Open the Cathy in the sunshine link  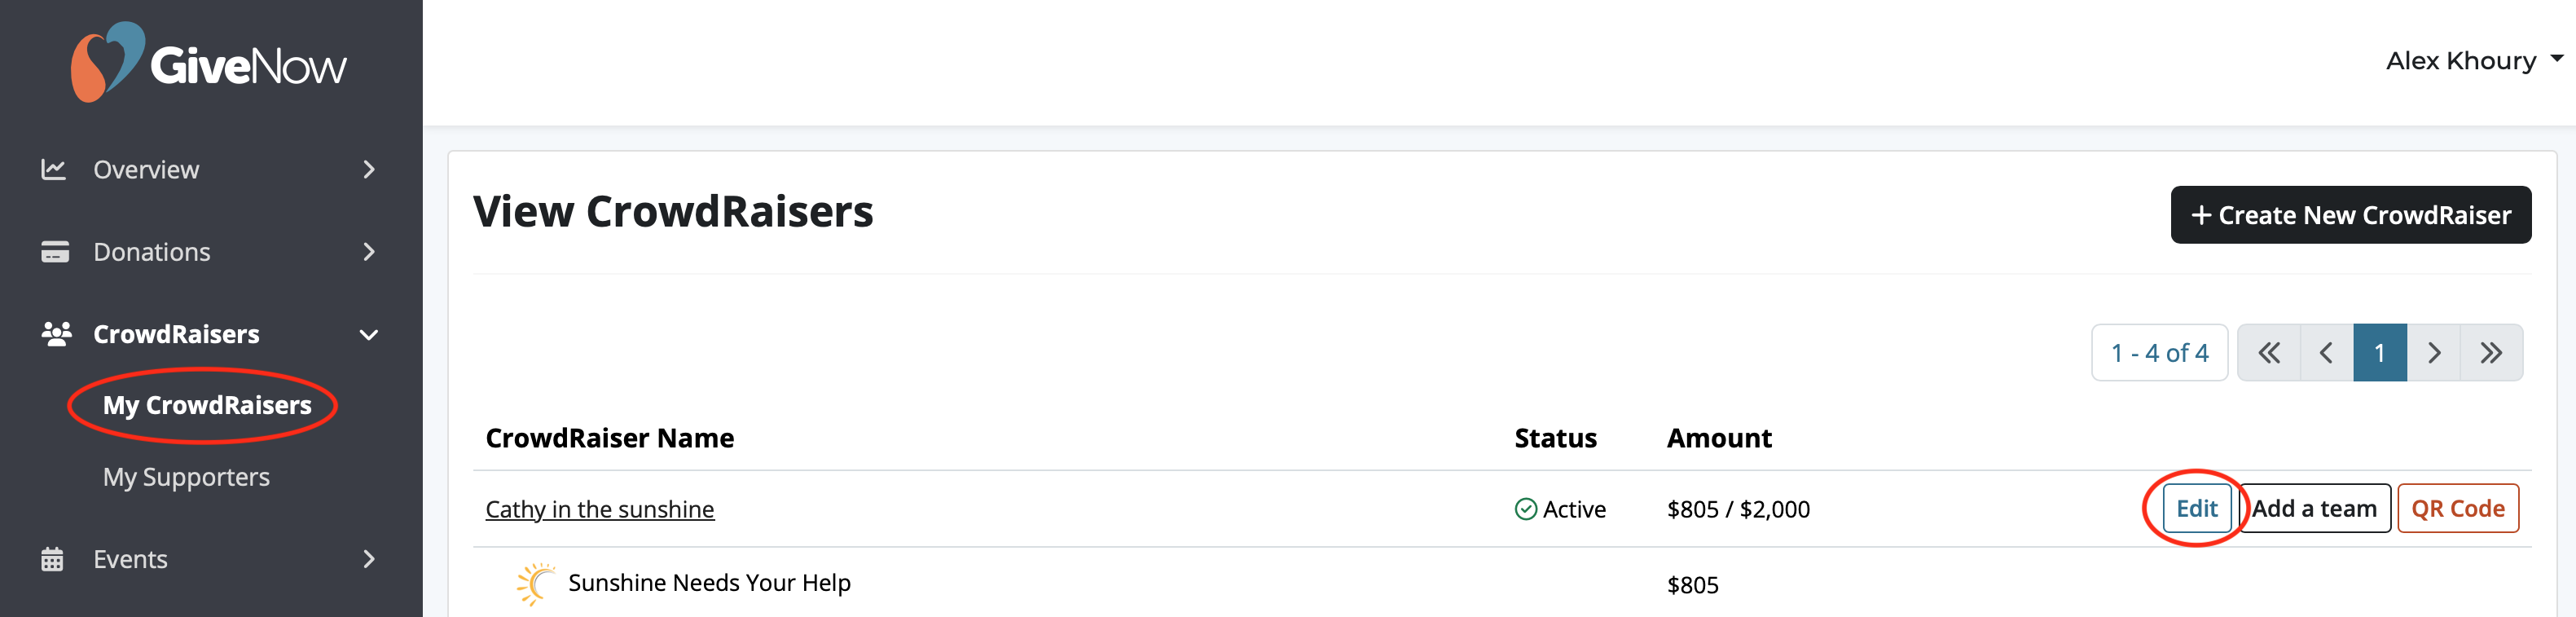pos(600,509)
